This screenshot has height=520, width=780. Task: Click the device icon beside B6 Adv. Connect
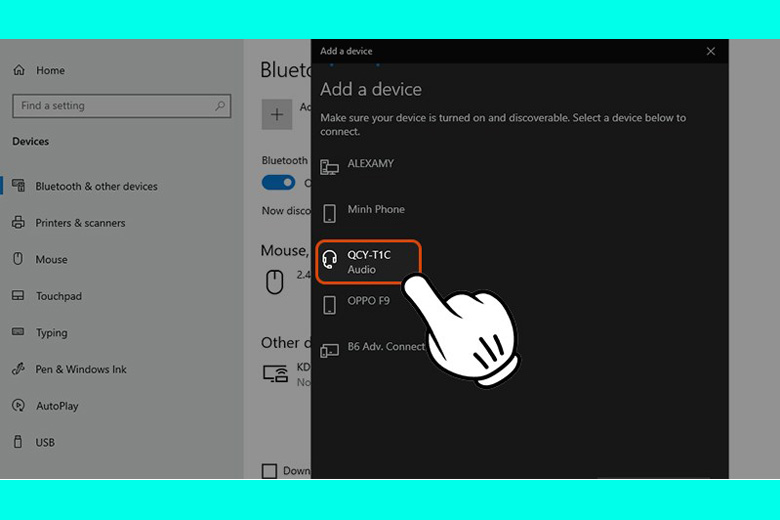pos(329,351)
